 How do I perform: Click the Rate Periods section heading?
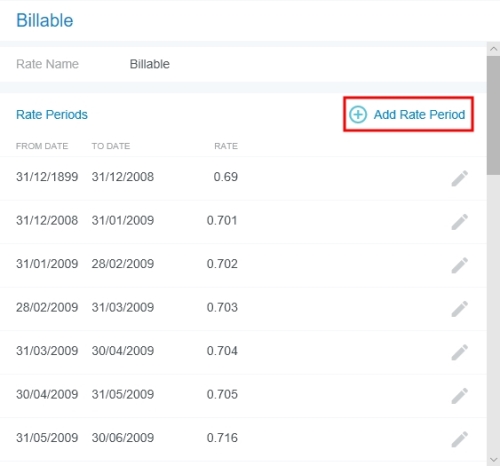(x=52, y=115)
